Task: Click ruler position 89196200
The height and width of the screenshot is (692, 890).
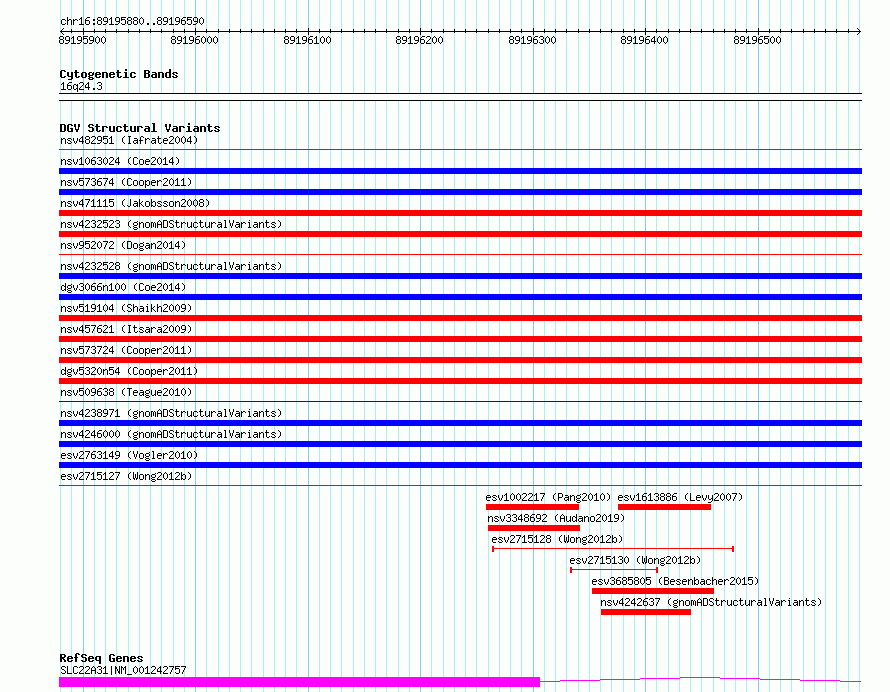Action: click(x=419, y=40)
